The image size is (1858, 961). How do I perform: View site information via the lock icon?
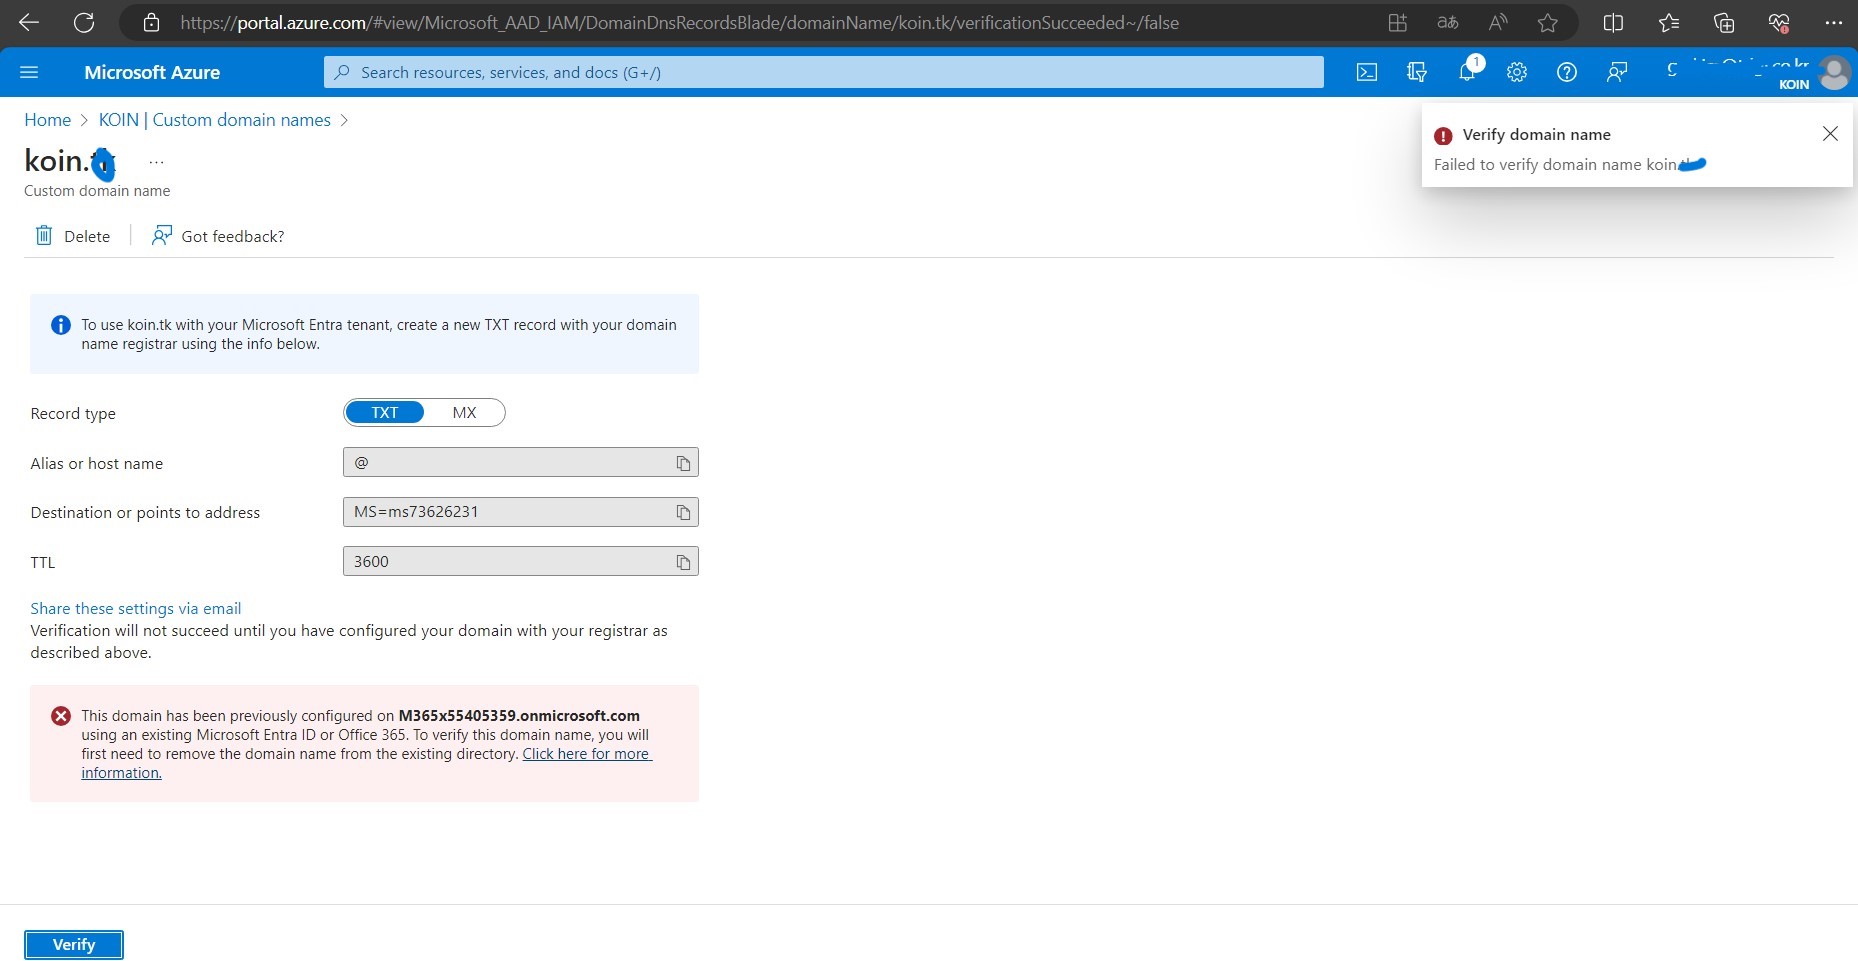pyautogui.click(x=151, y=22)
